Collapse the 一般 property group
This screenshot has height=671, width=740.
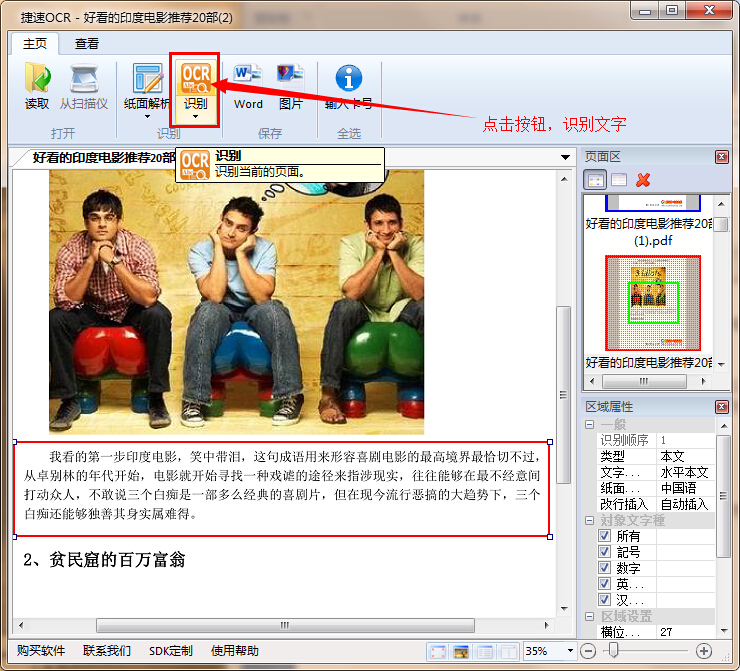click(589, 424)
